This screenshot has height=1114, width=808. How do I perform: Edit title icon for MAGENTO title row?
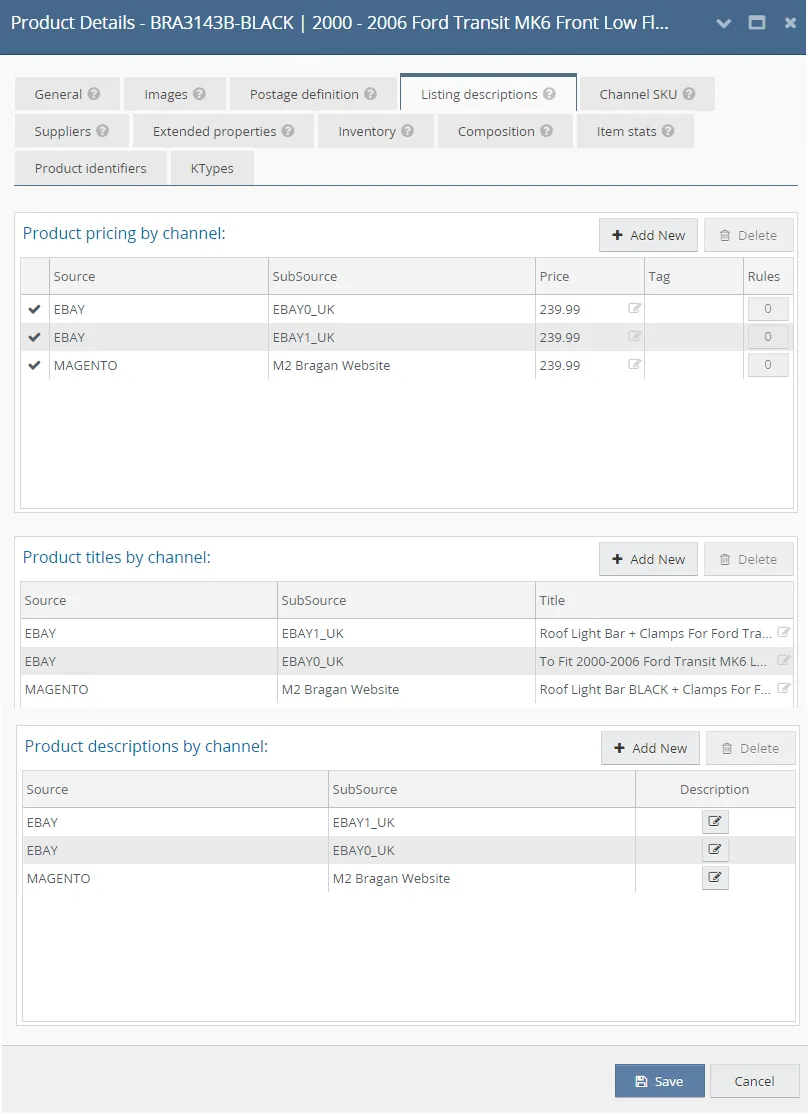tap(783, 688)
